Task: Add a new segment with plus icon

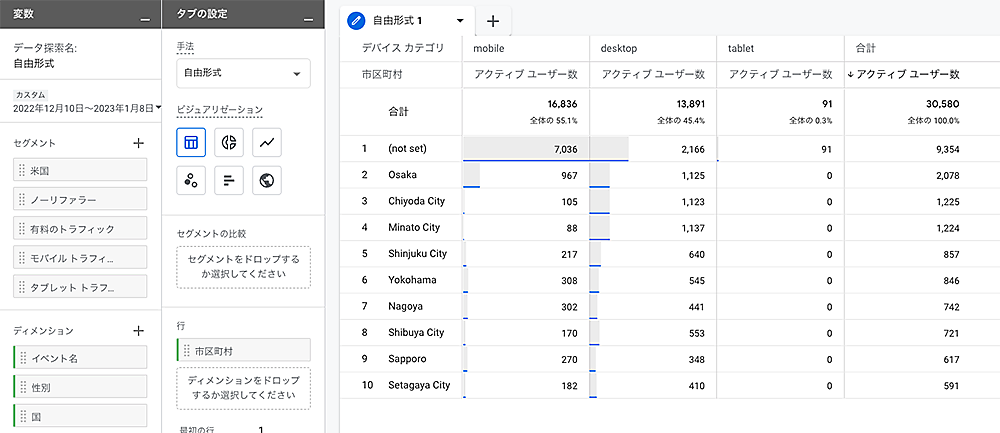Action: pyautogui.click(x=139, y=143)
